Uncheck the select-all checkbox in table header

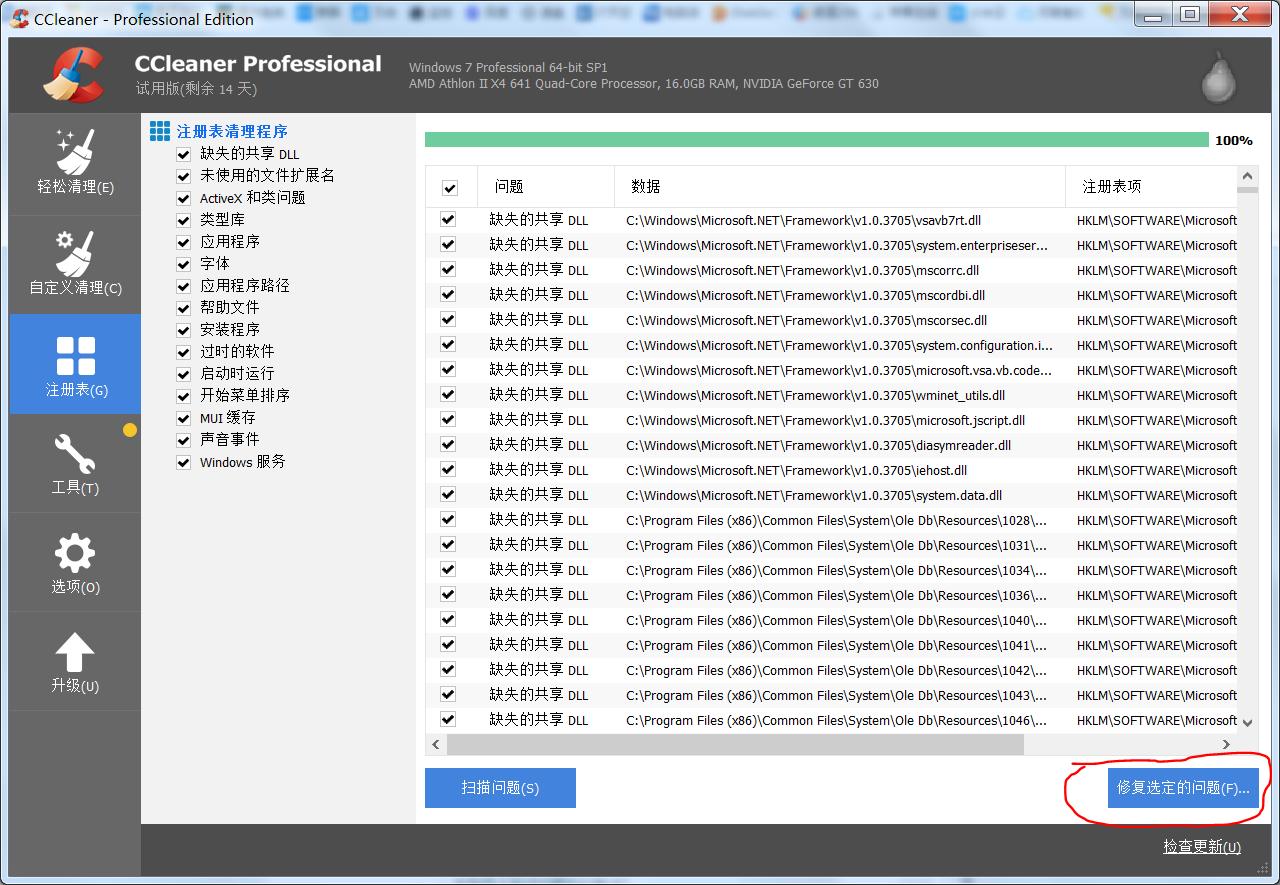tap(450, 187)
